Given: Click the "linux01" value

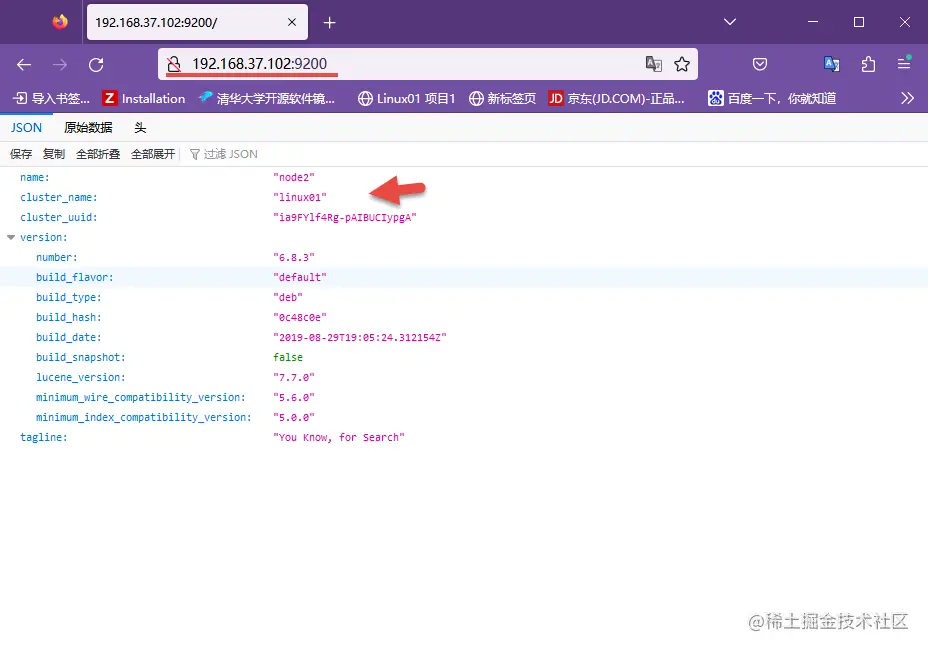Looking at the screenshot, I should click(299, 197).
